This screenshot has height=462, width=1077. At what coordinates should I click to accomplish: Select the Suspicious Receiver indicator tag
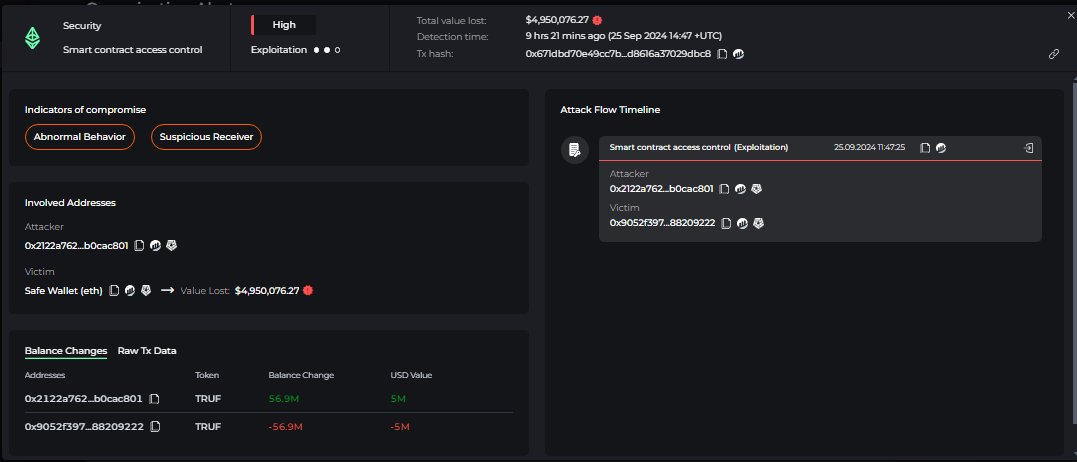click(x=206, y=137)
